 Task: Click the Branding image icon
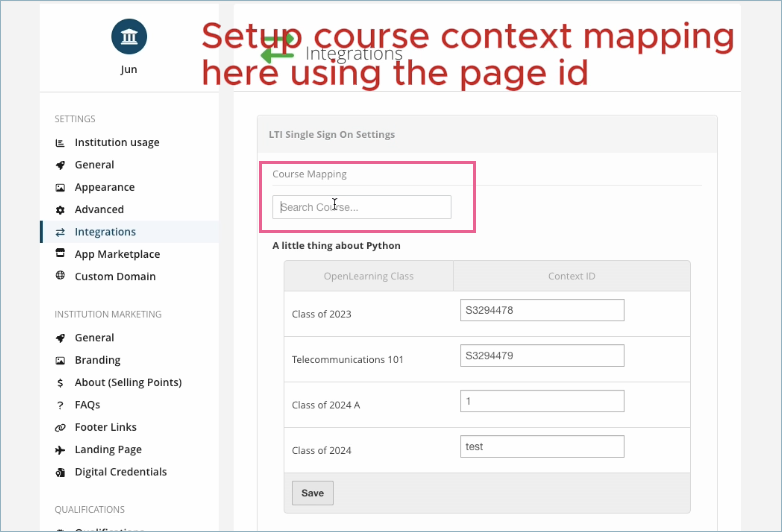[x=60, y=360]
